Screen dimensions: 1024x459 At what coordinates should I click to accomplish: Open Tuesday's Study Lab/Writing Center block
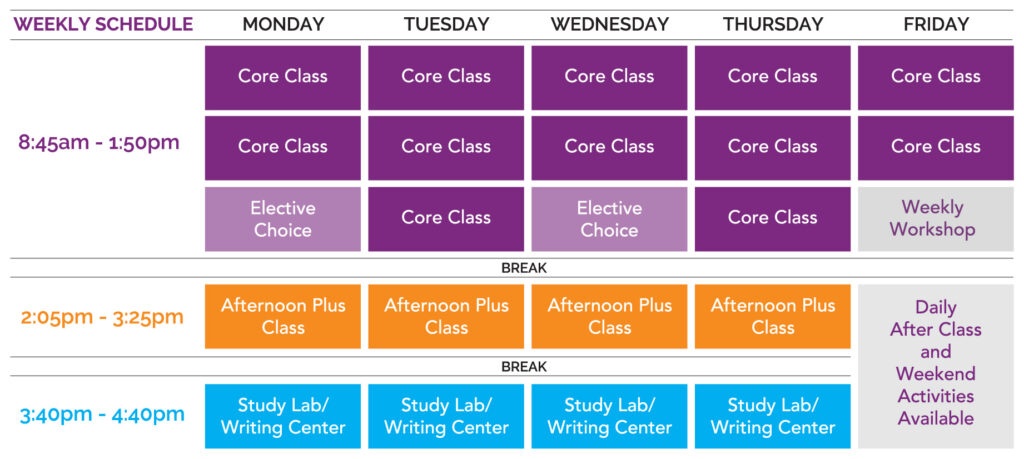click(x=446, y=416)
